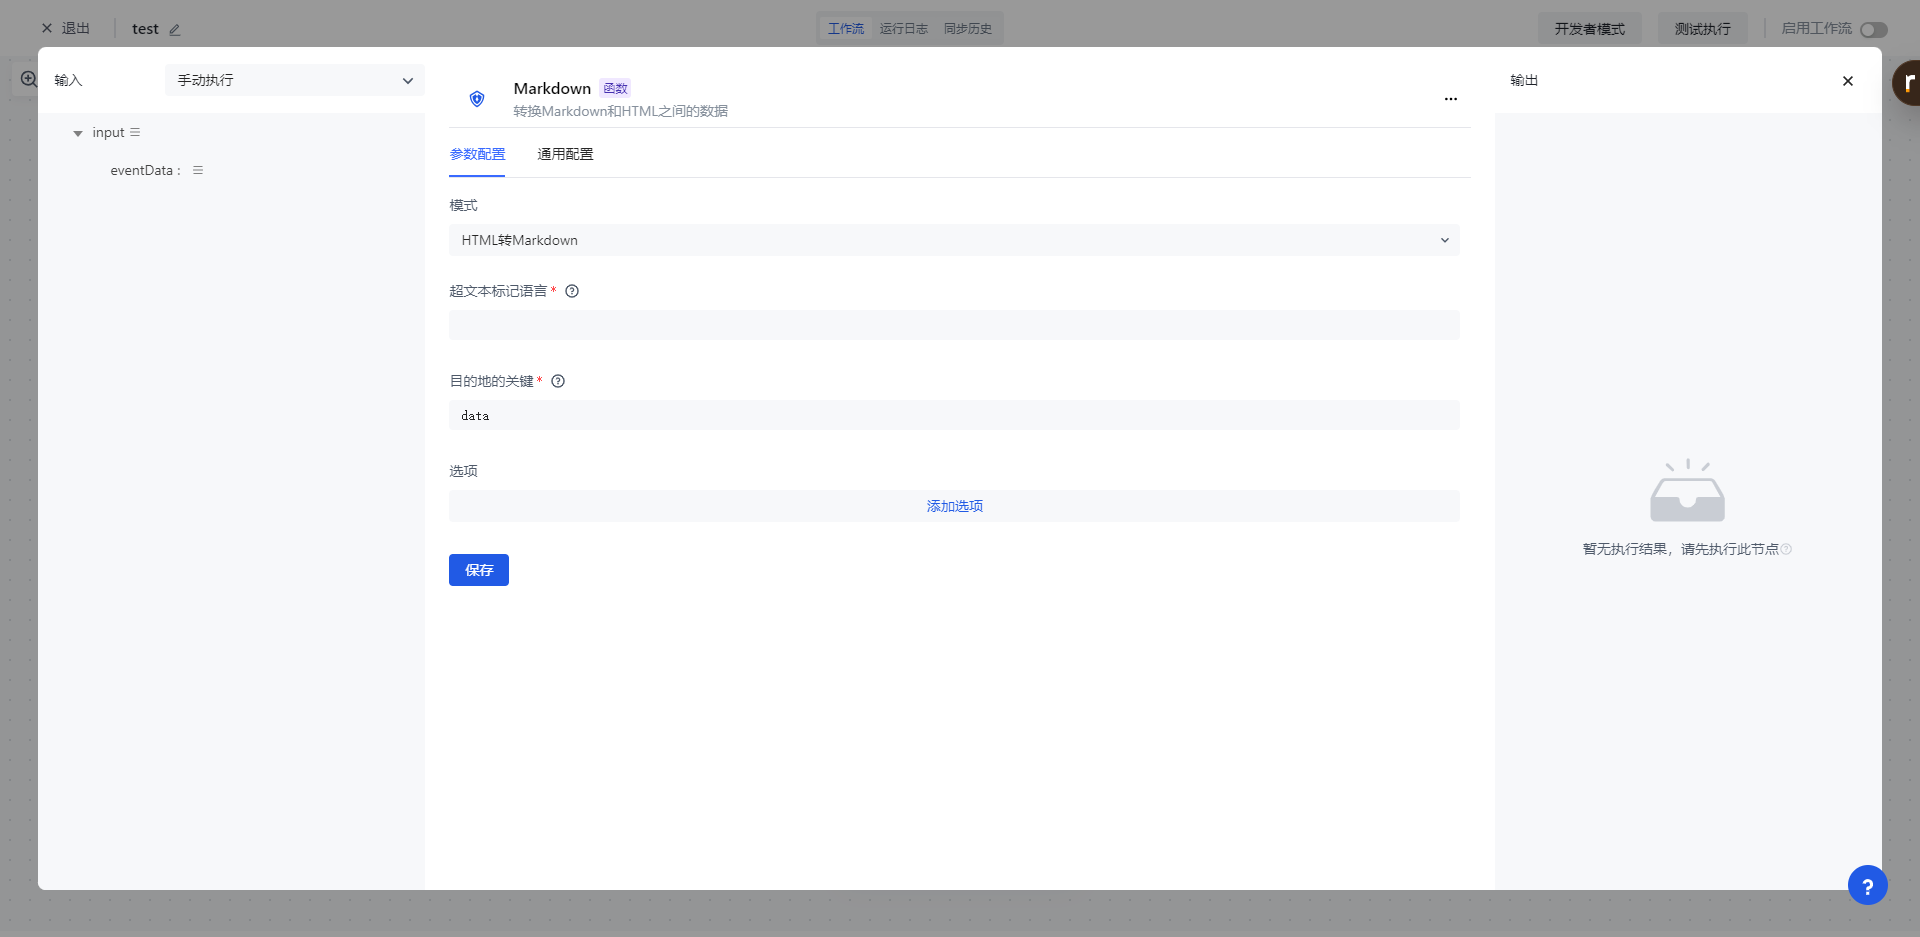This screenshot has width=1920, height=937.
Task: Open the 手动执行 trigger dropdown
Action: 294,81
